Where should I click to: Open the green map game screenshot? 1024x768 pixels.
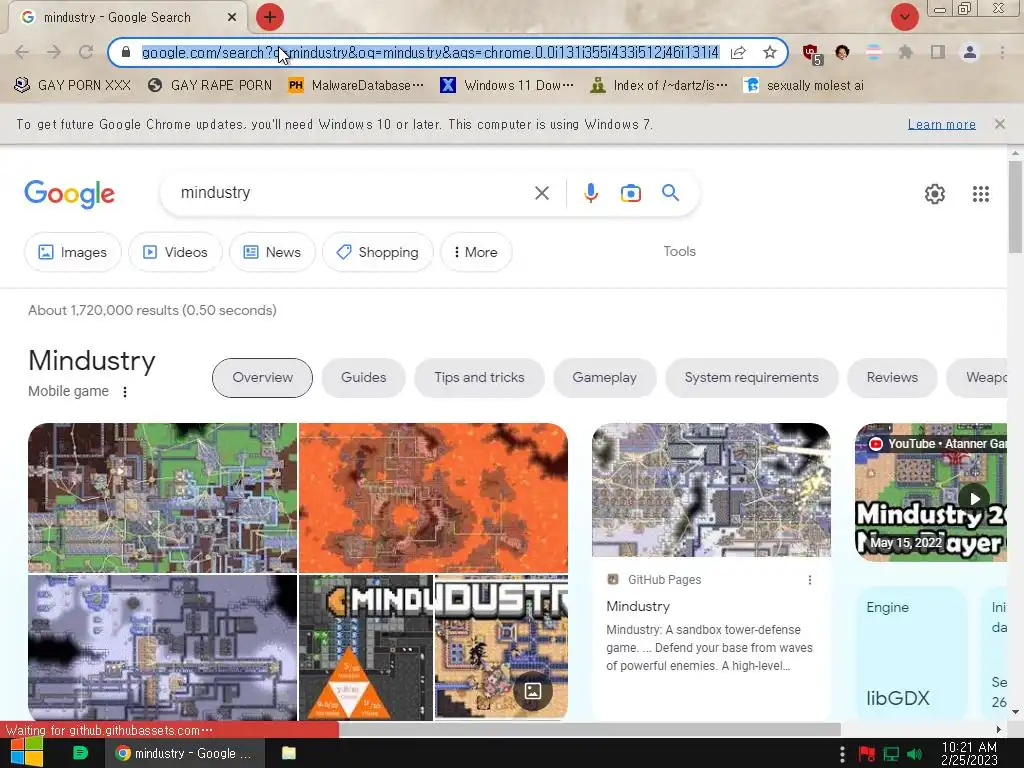point(163,498)
